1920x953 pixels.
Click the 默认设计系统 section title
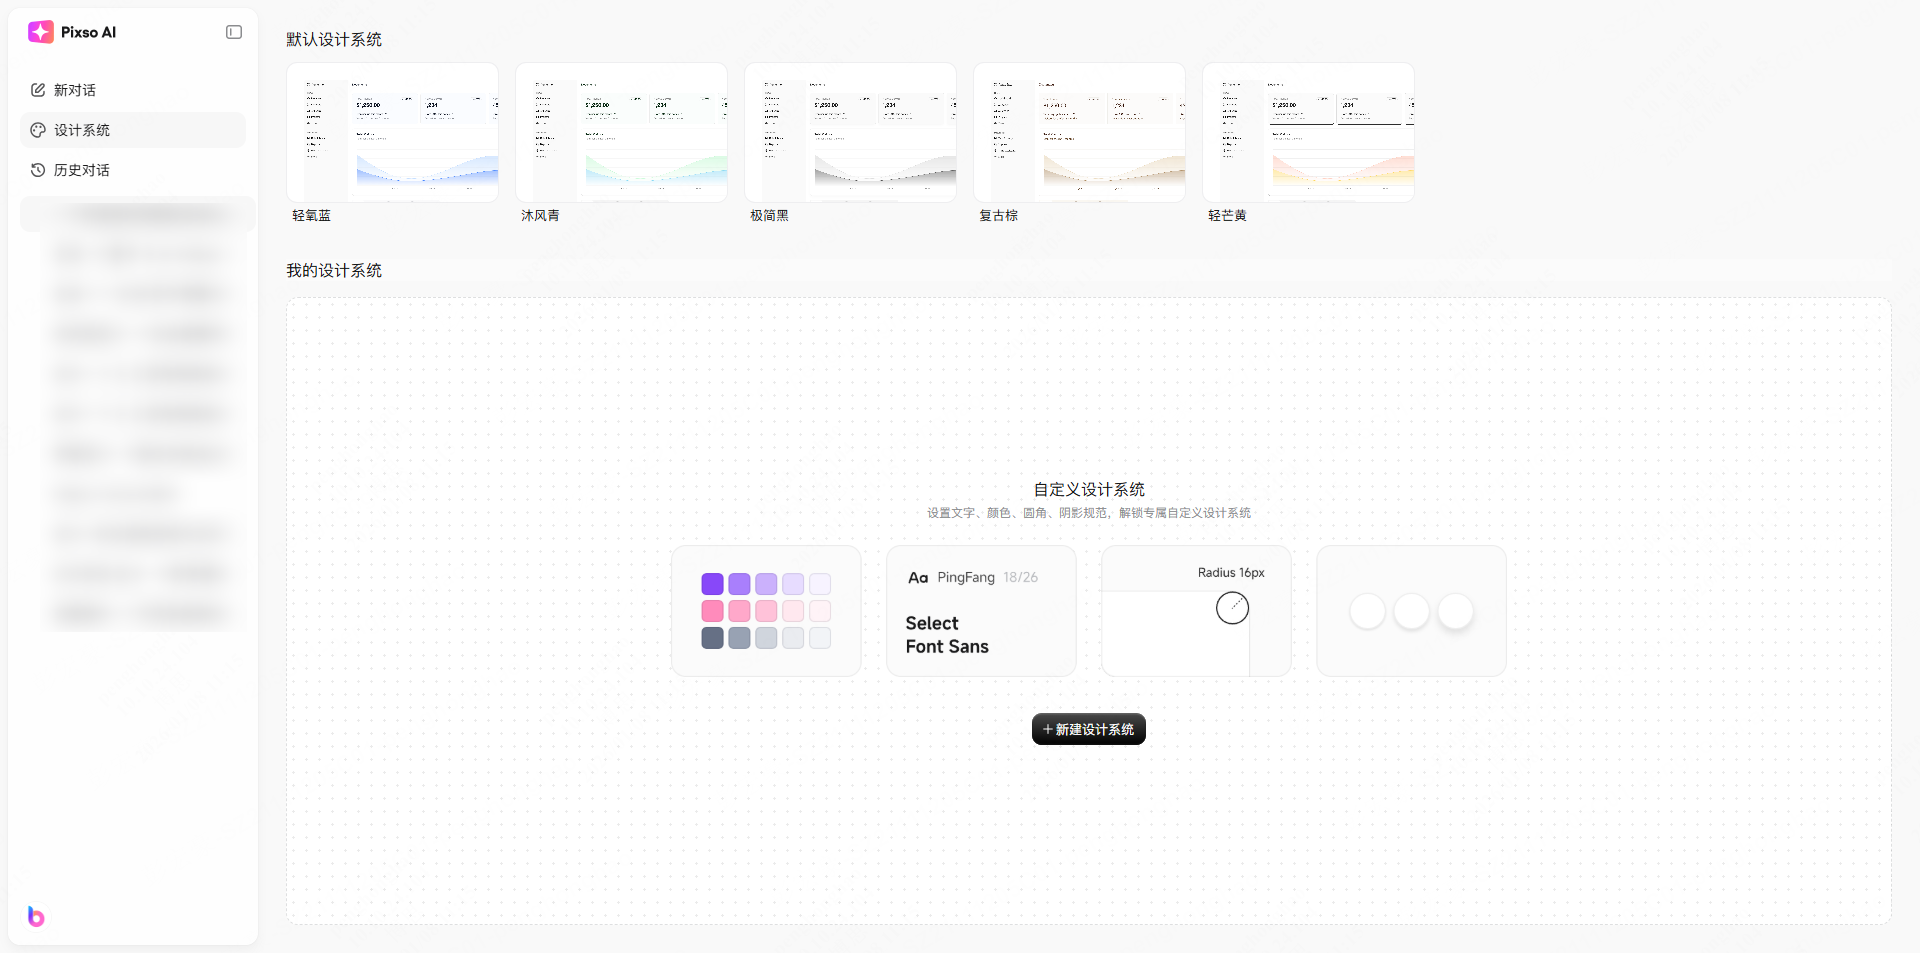click(334, 39)
